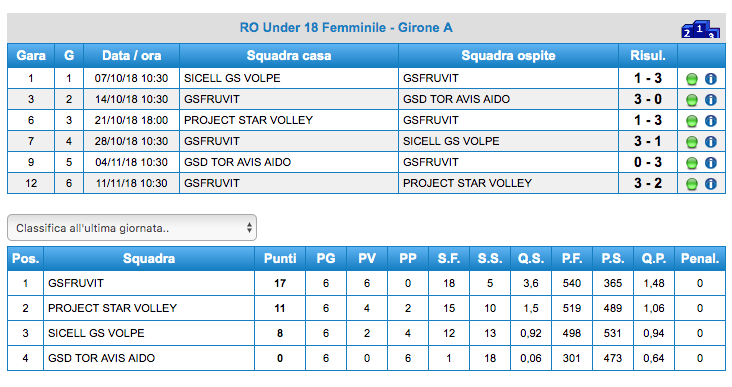
Task: Click the podium ranking icon in header
Action: 700,29
